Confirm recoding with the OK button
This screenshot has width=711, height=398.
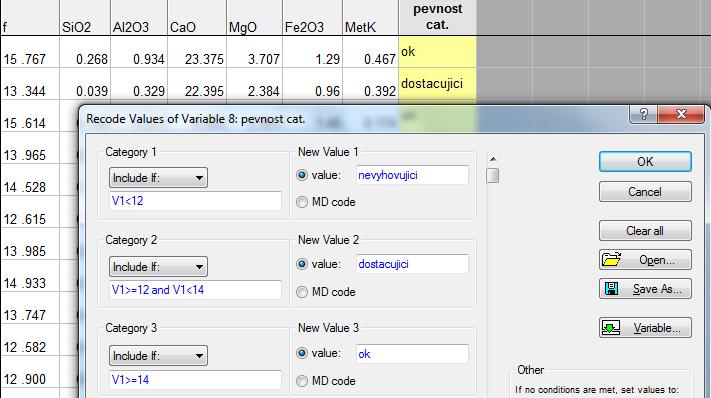tap(645, 162)
